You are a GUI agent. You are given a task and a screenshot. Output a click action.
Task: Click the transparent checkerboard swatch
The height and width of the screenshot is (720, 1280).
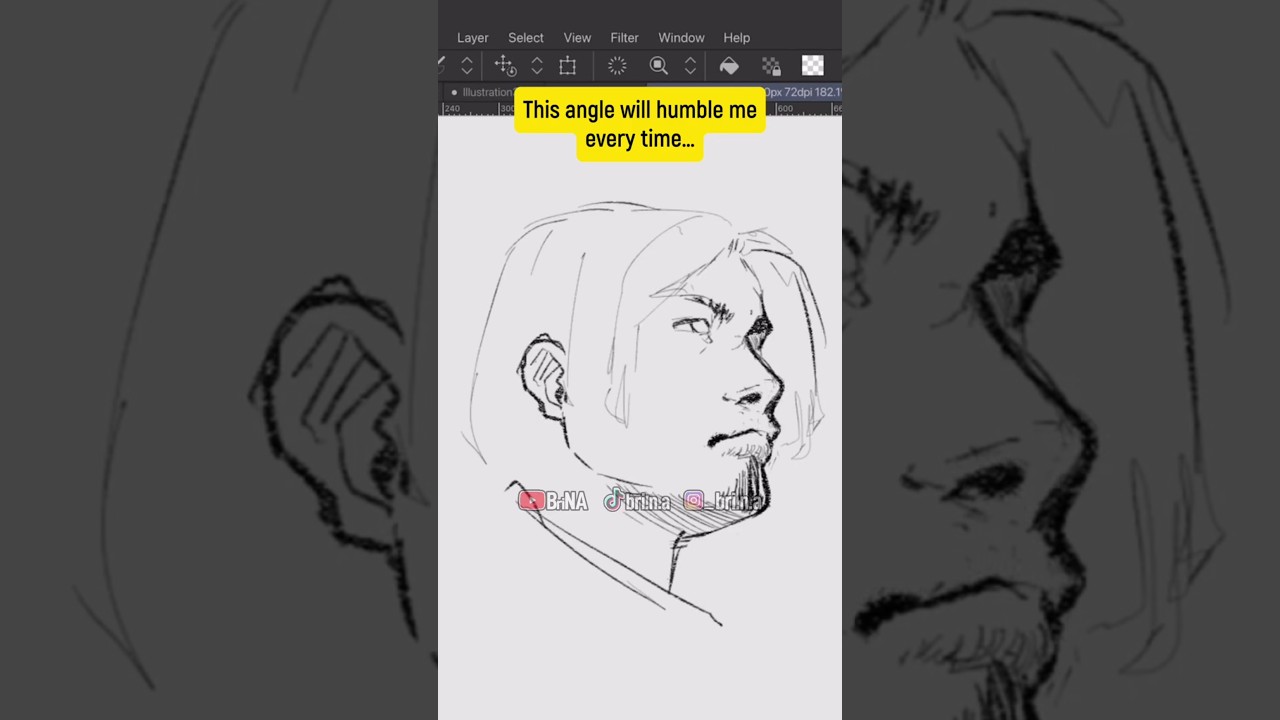[812, 66]
